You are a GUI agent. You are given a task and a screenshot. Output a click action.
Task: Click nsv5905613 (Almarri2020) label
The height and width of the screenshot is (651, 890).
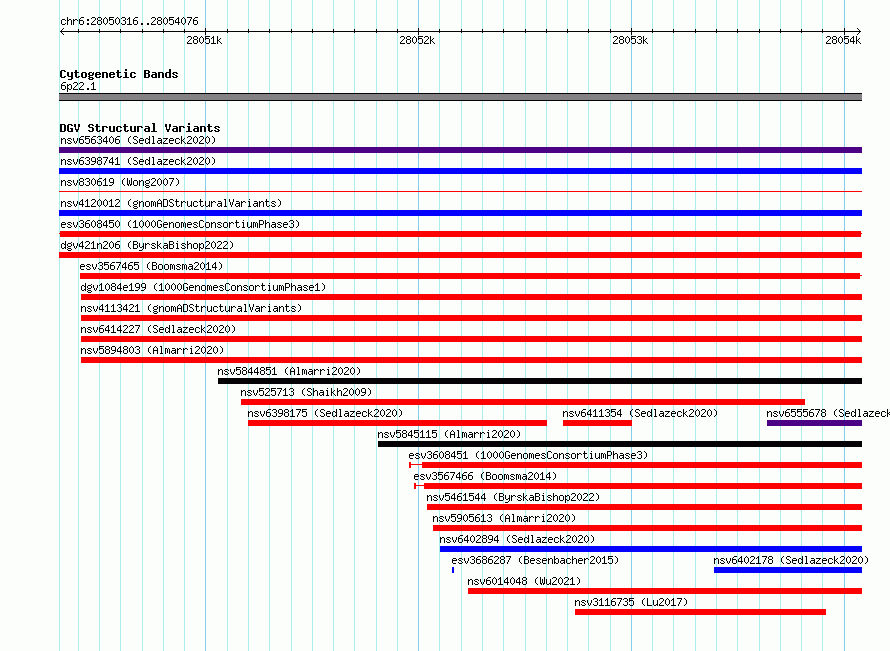click(504, 518)
